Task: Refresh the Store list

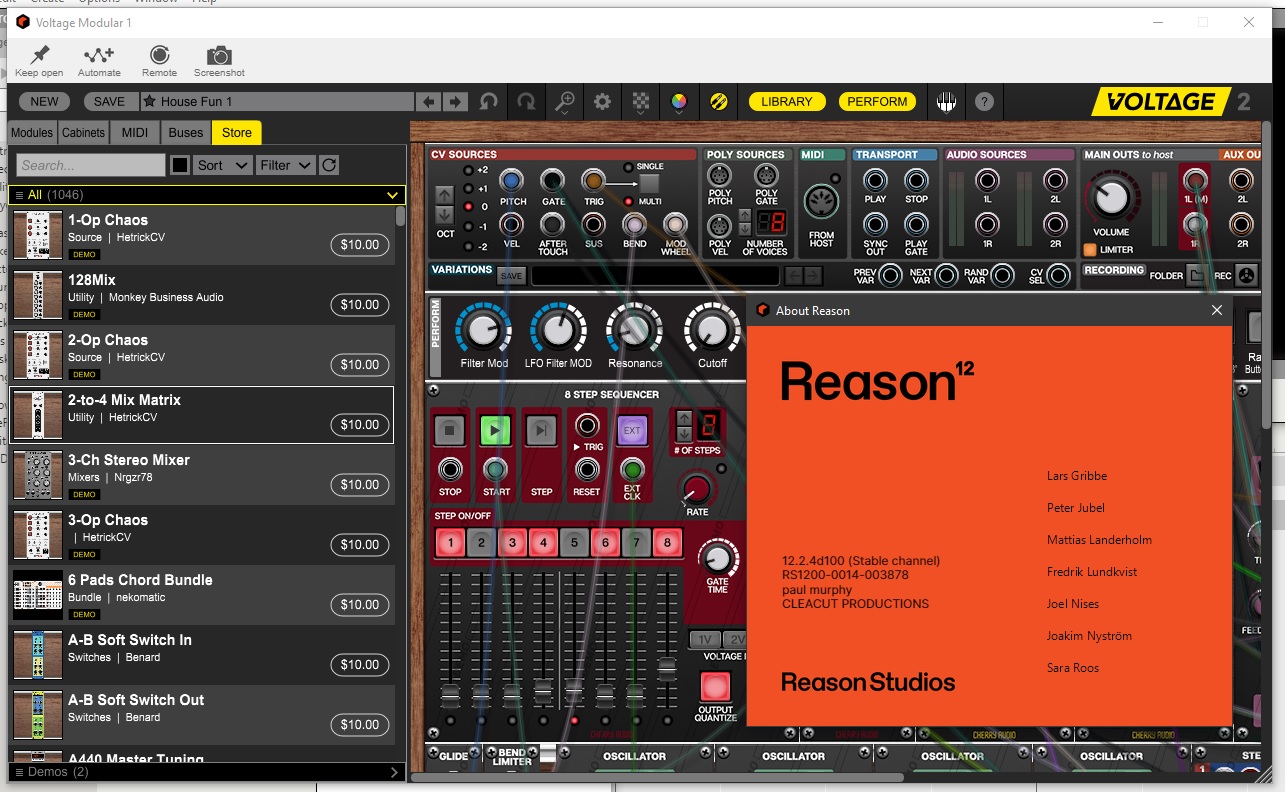Action: pyautogui.click(x=329, y=165)
